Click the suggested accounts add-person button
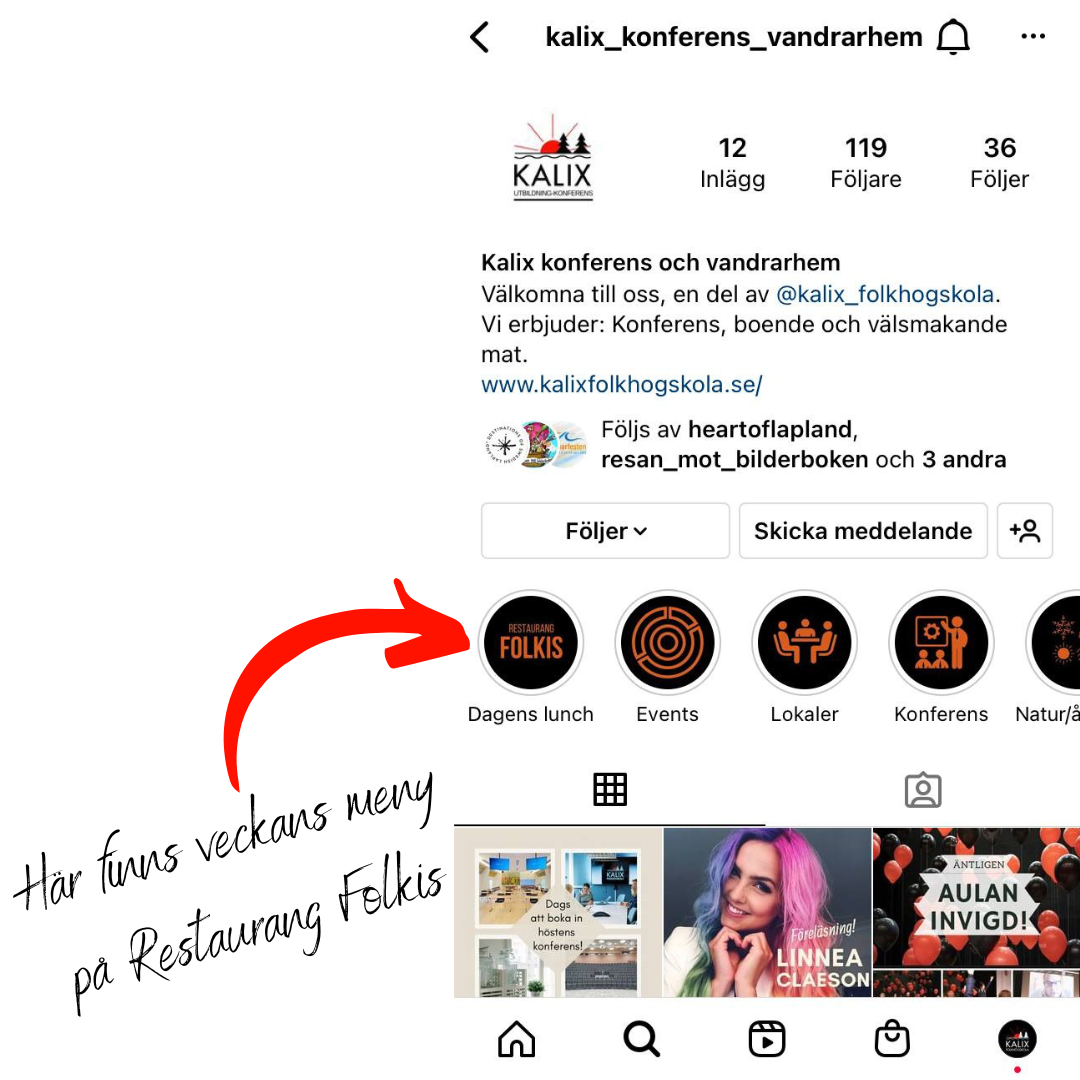Image resolution: width=1080 pixels, height=1080 pixels. (1025, 531)
